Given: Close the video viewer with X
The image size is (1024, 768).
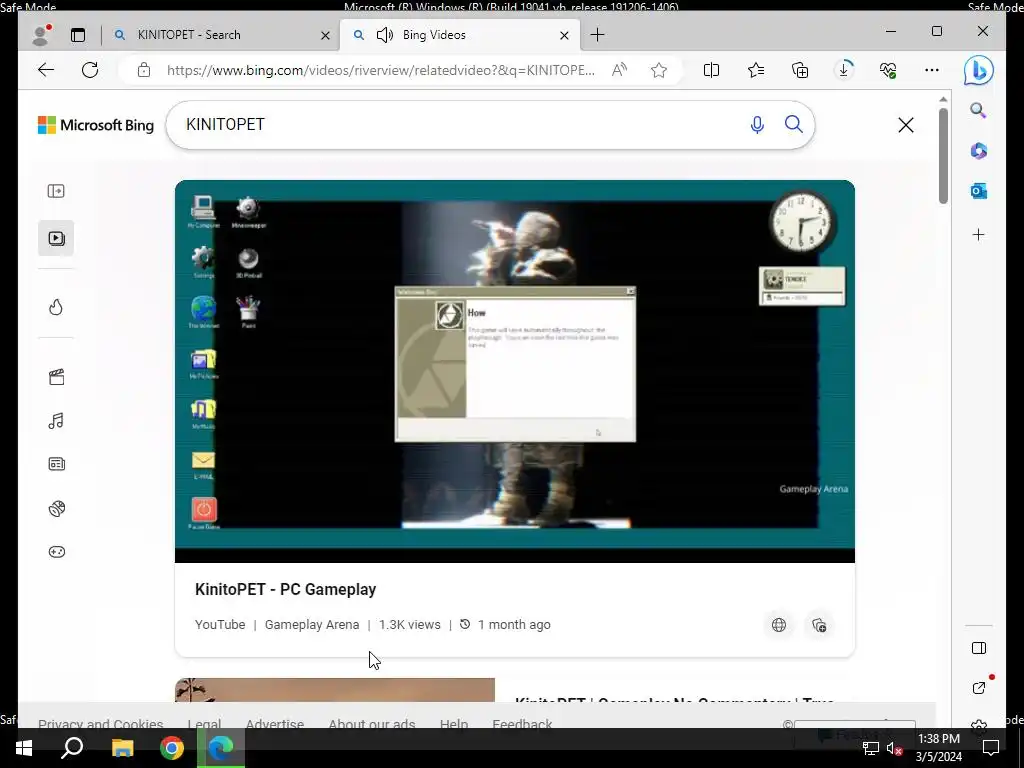Looking at the screenshot, I should 906,125.
